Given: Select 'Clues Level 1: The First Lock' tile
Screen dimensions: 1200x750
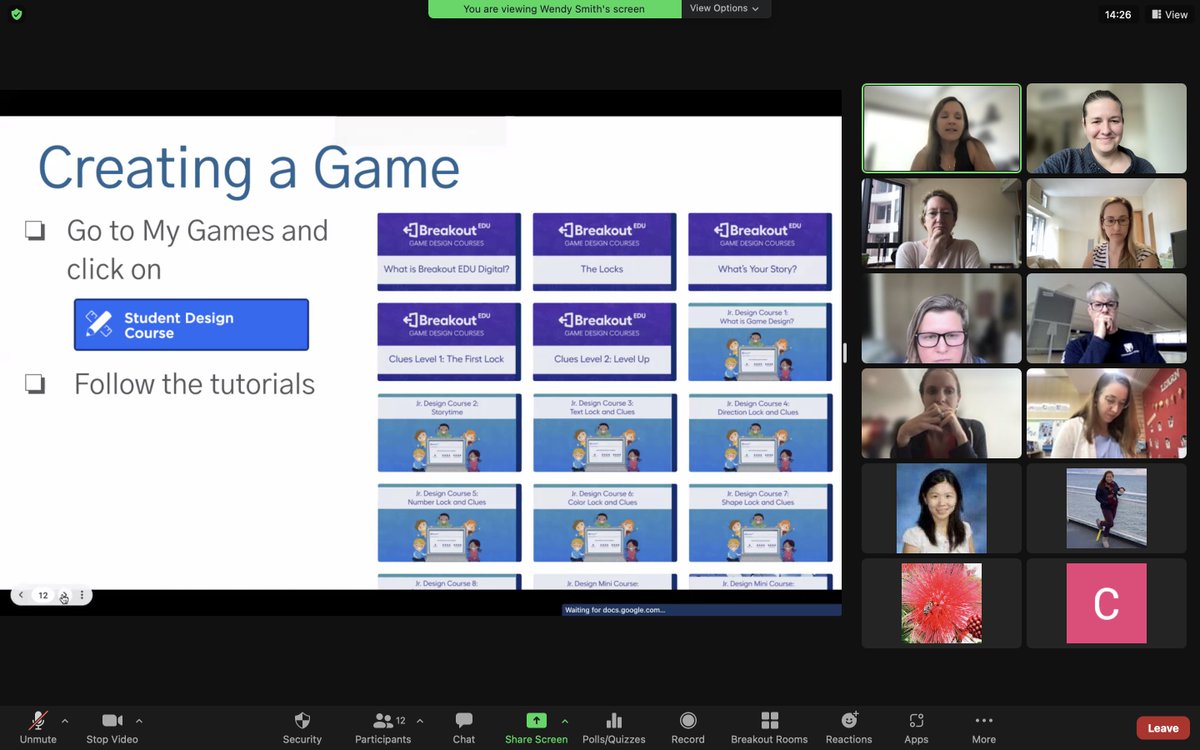Looking at the screenshot, I should coord(449,341).
